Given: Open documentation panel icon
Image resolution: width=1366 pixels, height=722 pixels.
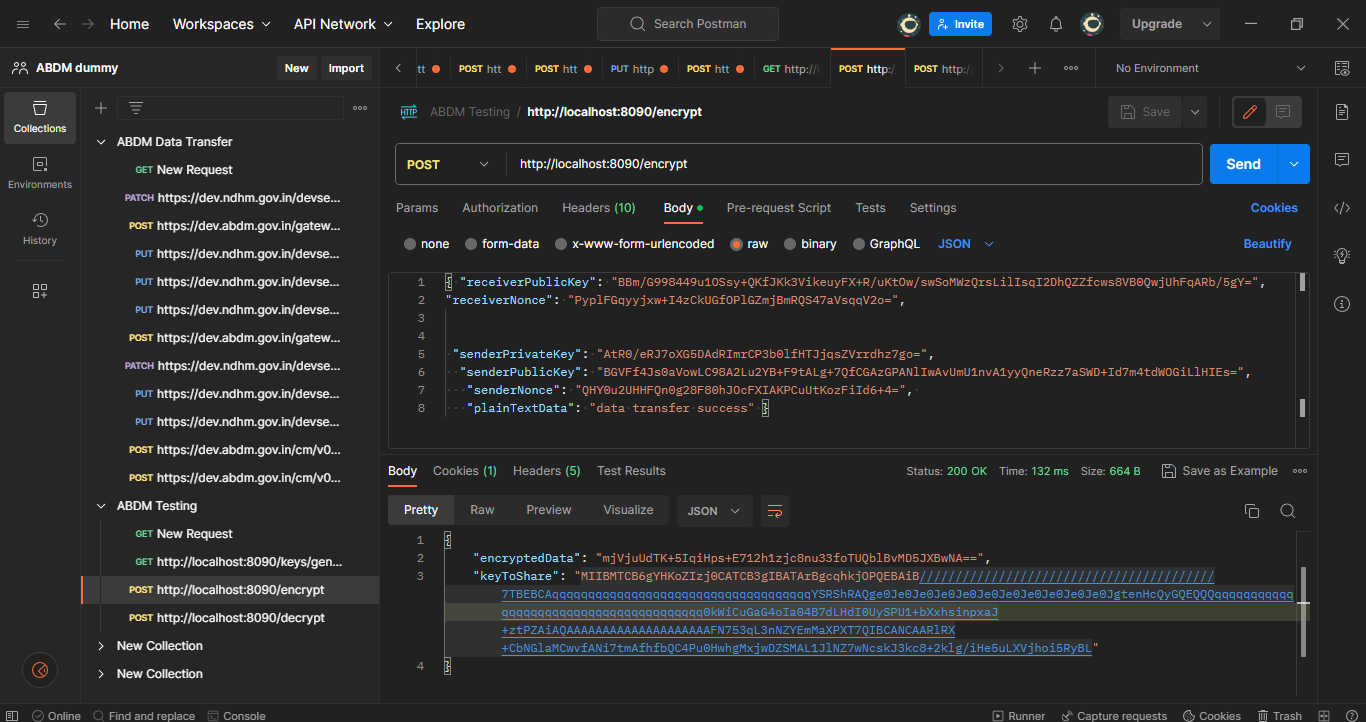Looking at the screenshot, I should point(1342,112).
